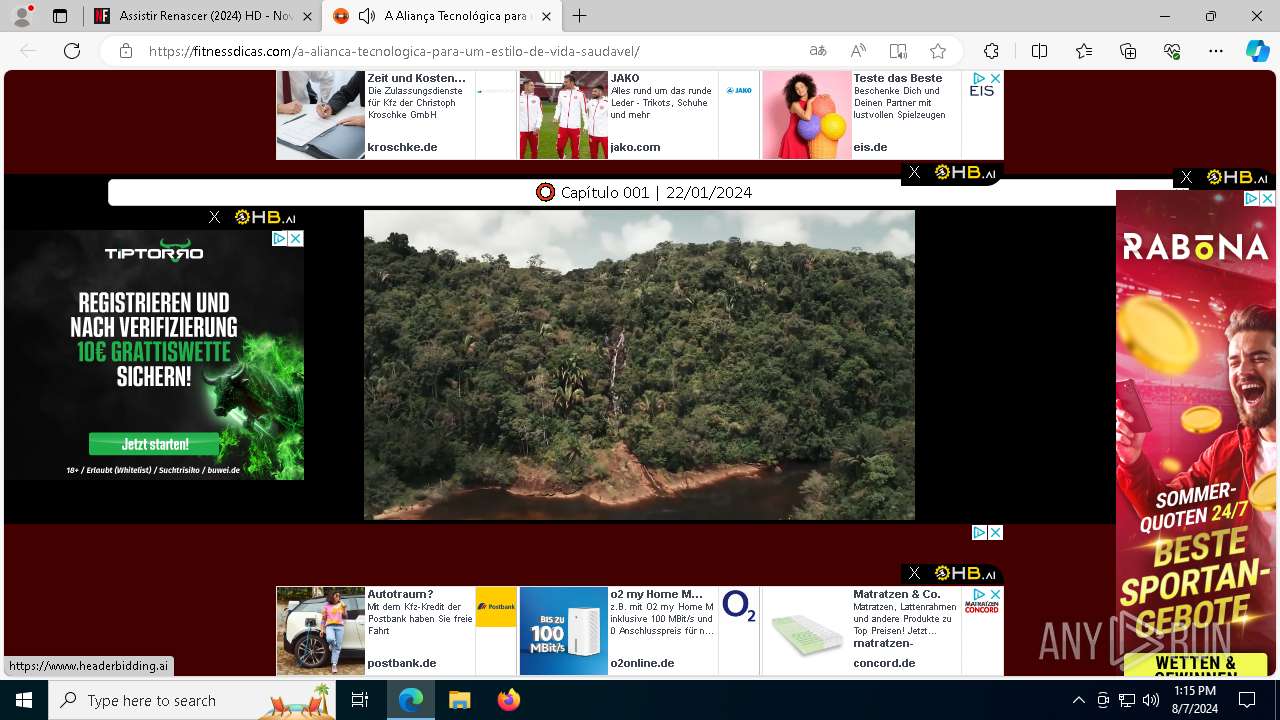
Task: Launch Firefox from the taskbar
Action: tap(508, 700)
